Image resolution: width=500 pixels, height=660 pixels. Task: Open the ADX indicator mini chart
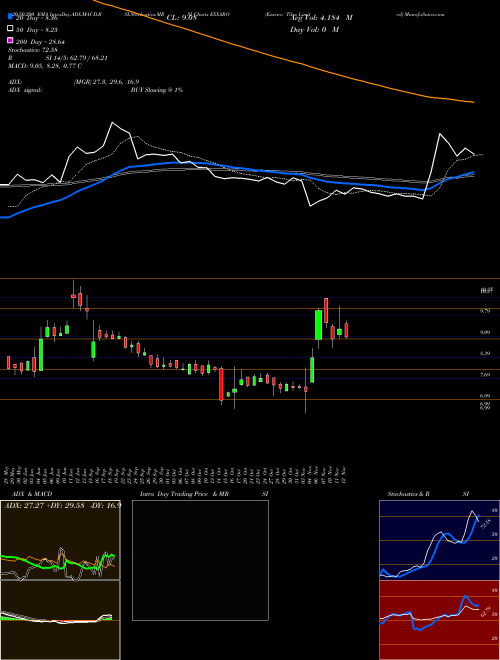60,540
